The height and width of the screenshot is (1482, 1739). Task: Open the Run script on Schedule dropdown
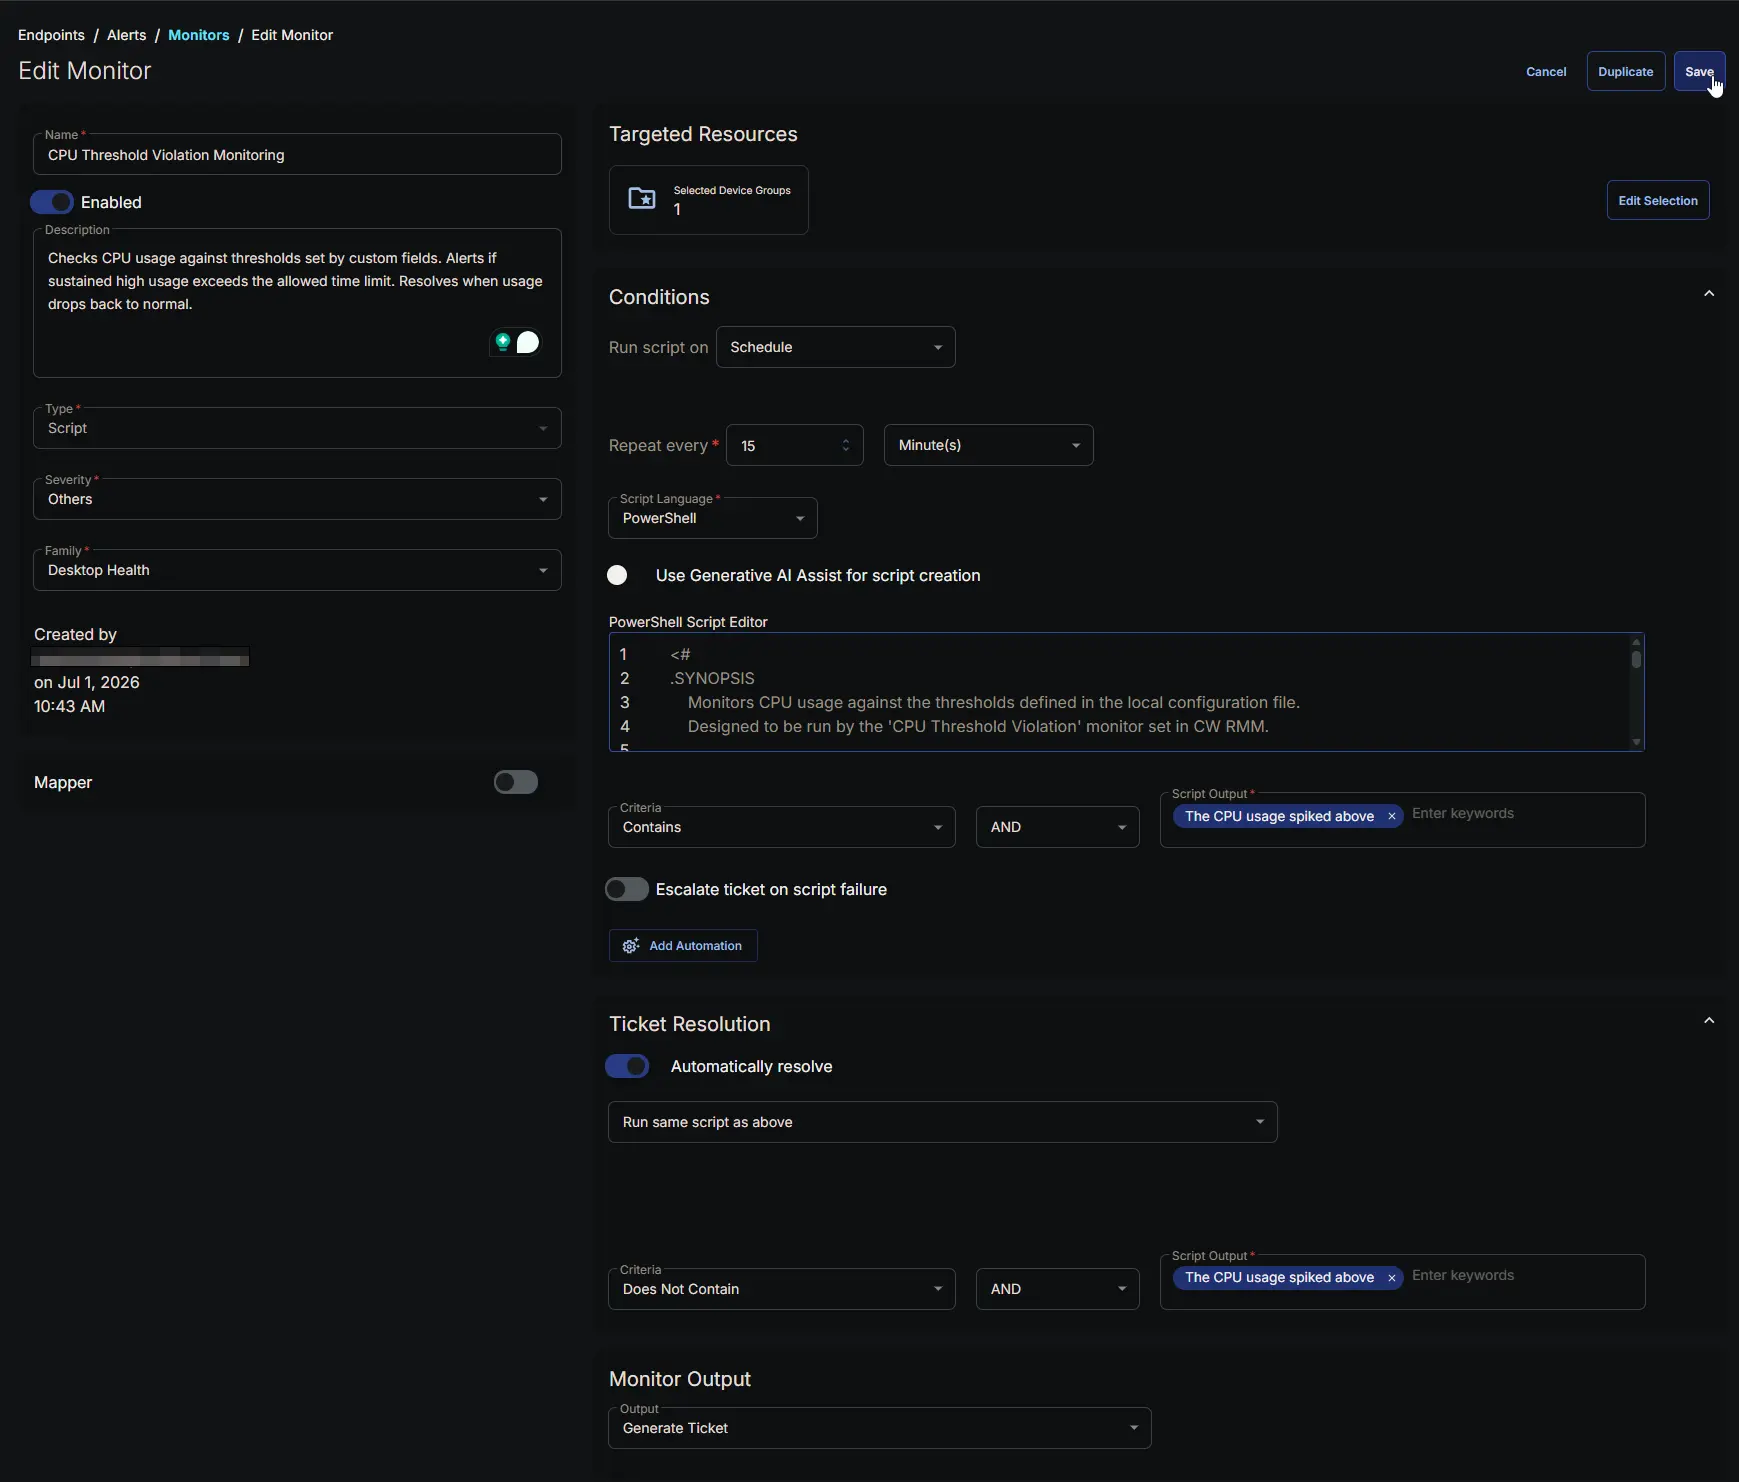click(x=836, y=347)
